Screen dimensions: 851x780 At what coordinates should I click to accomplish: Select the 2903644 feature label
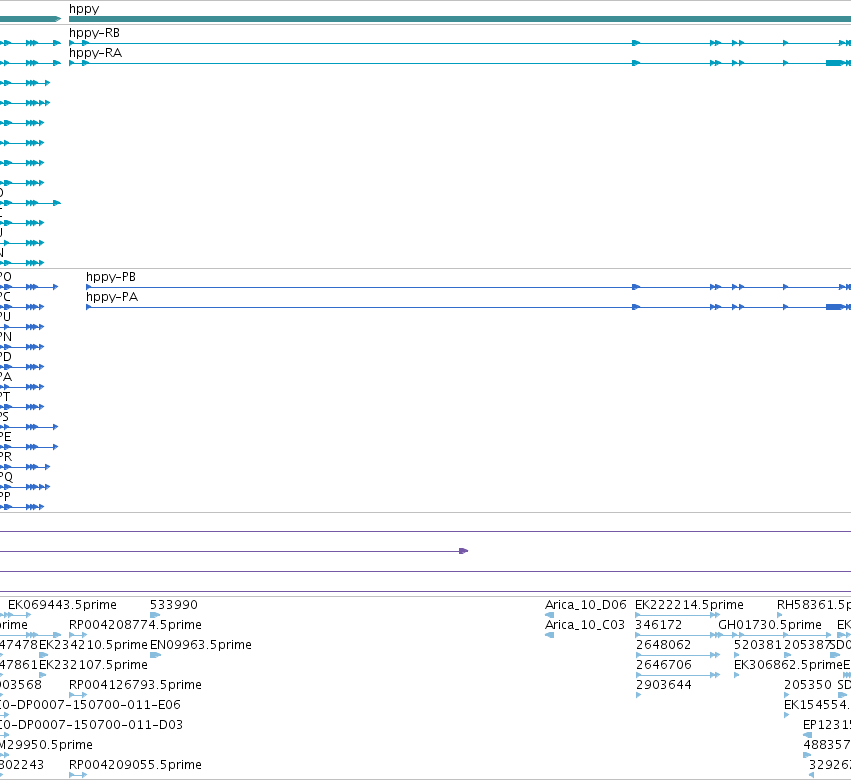pyautogui.click(x=663, y=685)
